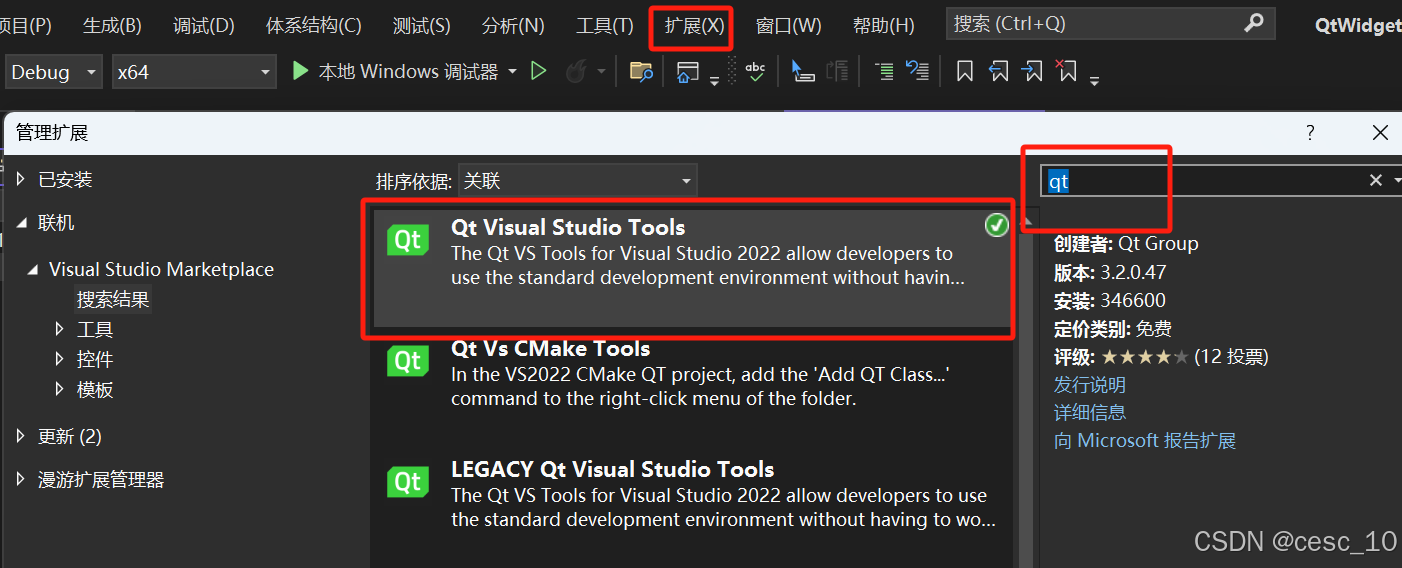Open the 测试(S) menu
This screenshot has width=1402, height=568.
point(421,25)
